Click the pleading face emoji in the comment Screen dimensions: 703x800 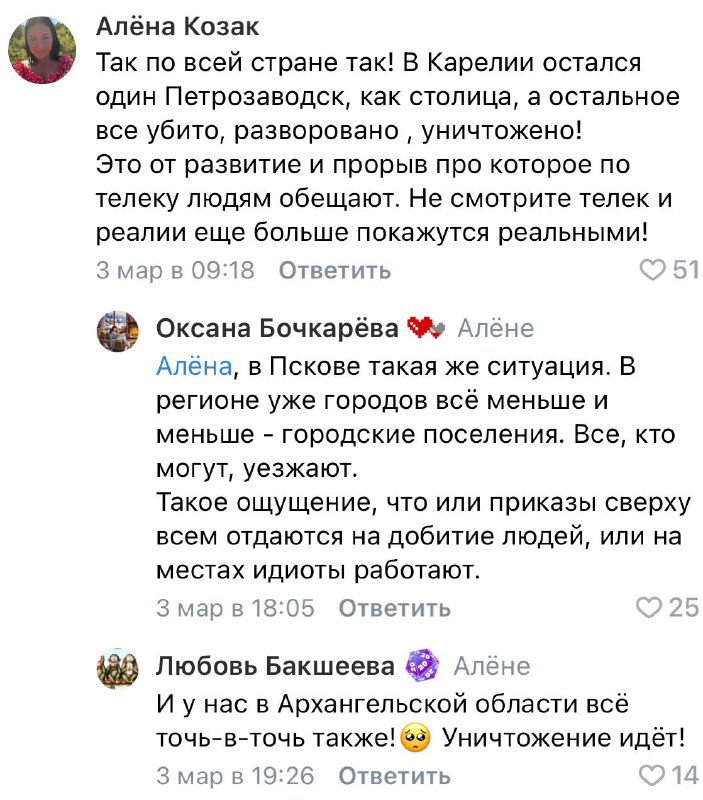[x=412, y=739]
